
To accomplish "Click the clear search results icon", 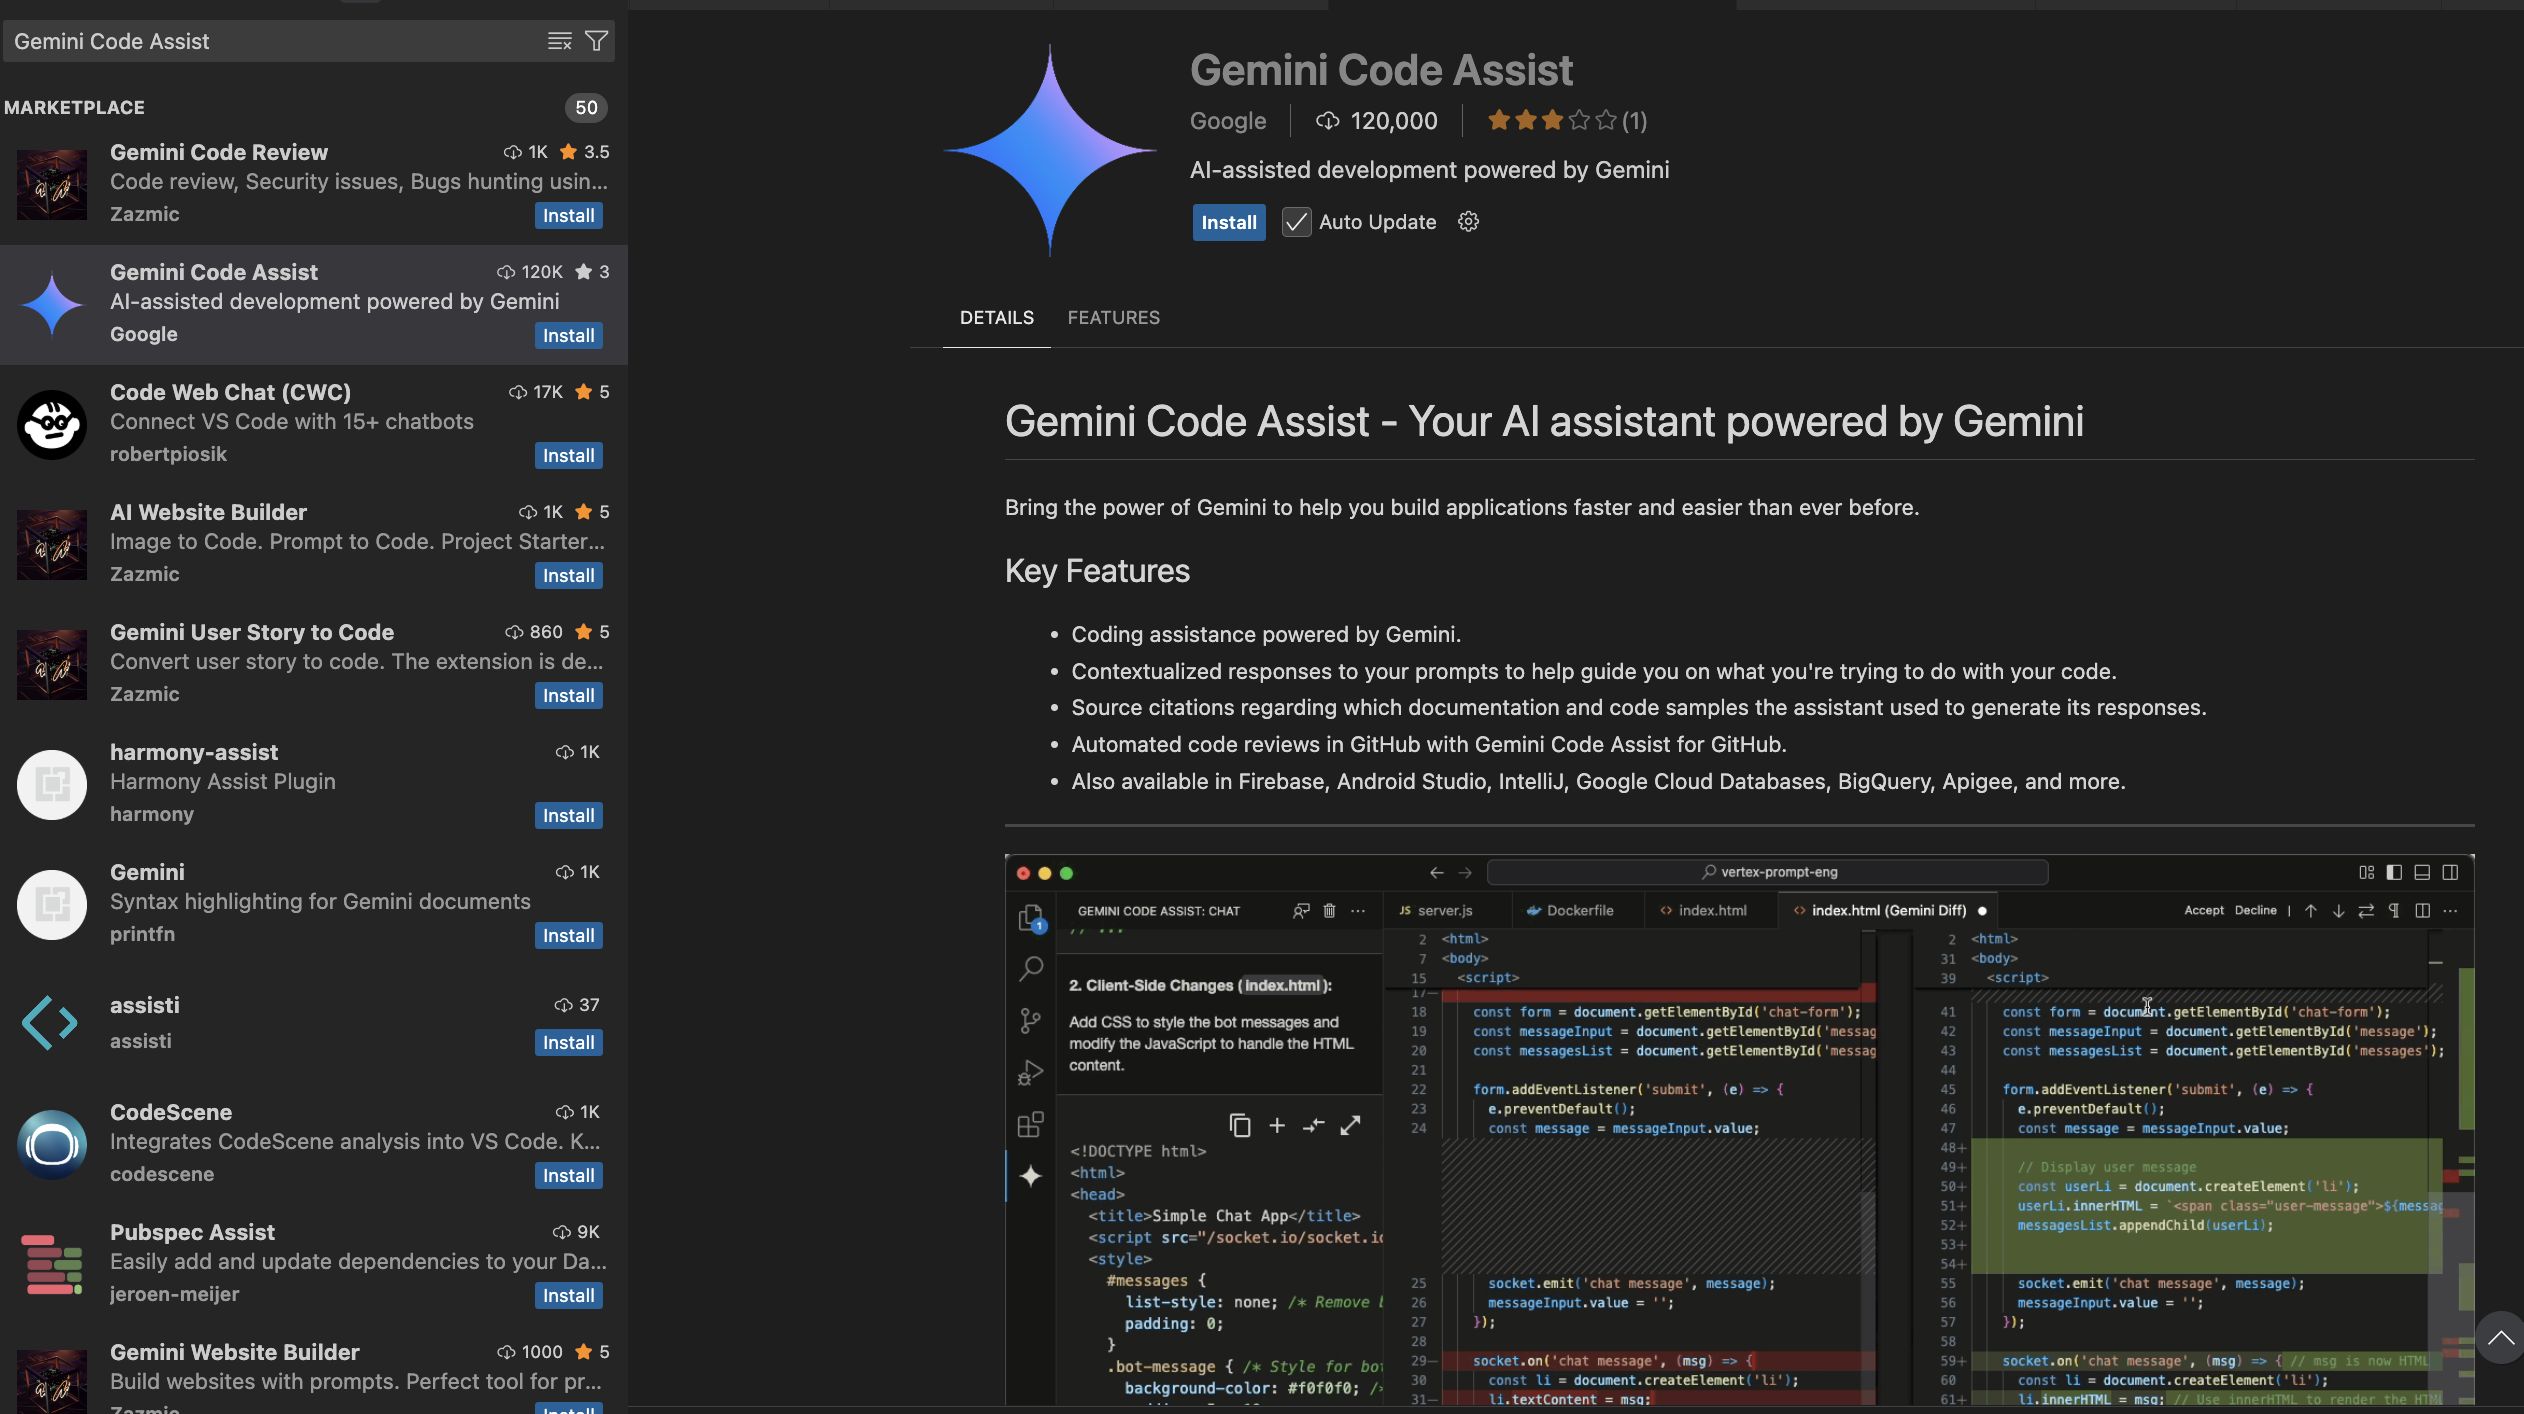I will pyautogui.click(x=559, y=41).
